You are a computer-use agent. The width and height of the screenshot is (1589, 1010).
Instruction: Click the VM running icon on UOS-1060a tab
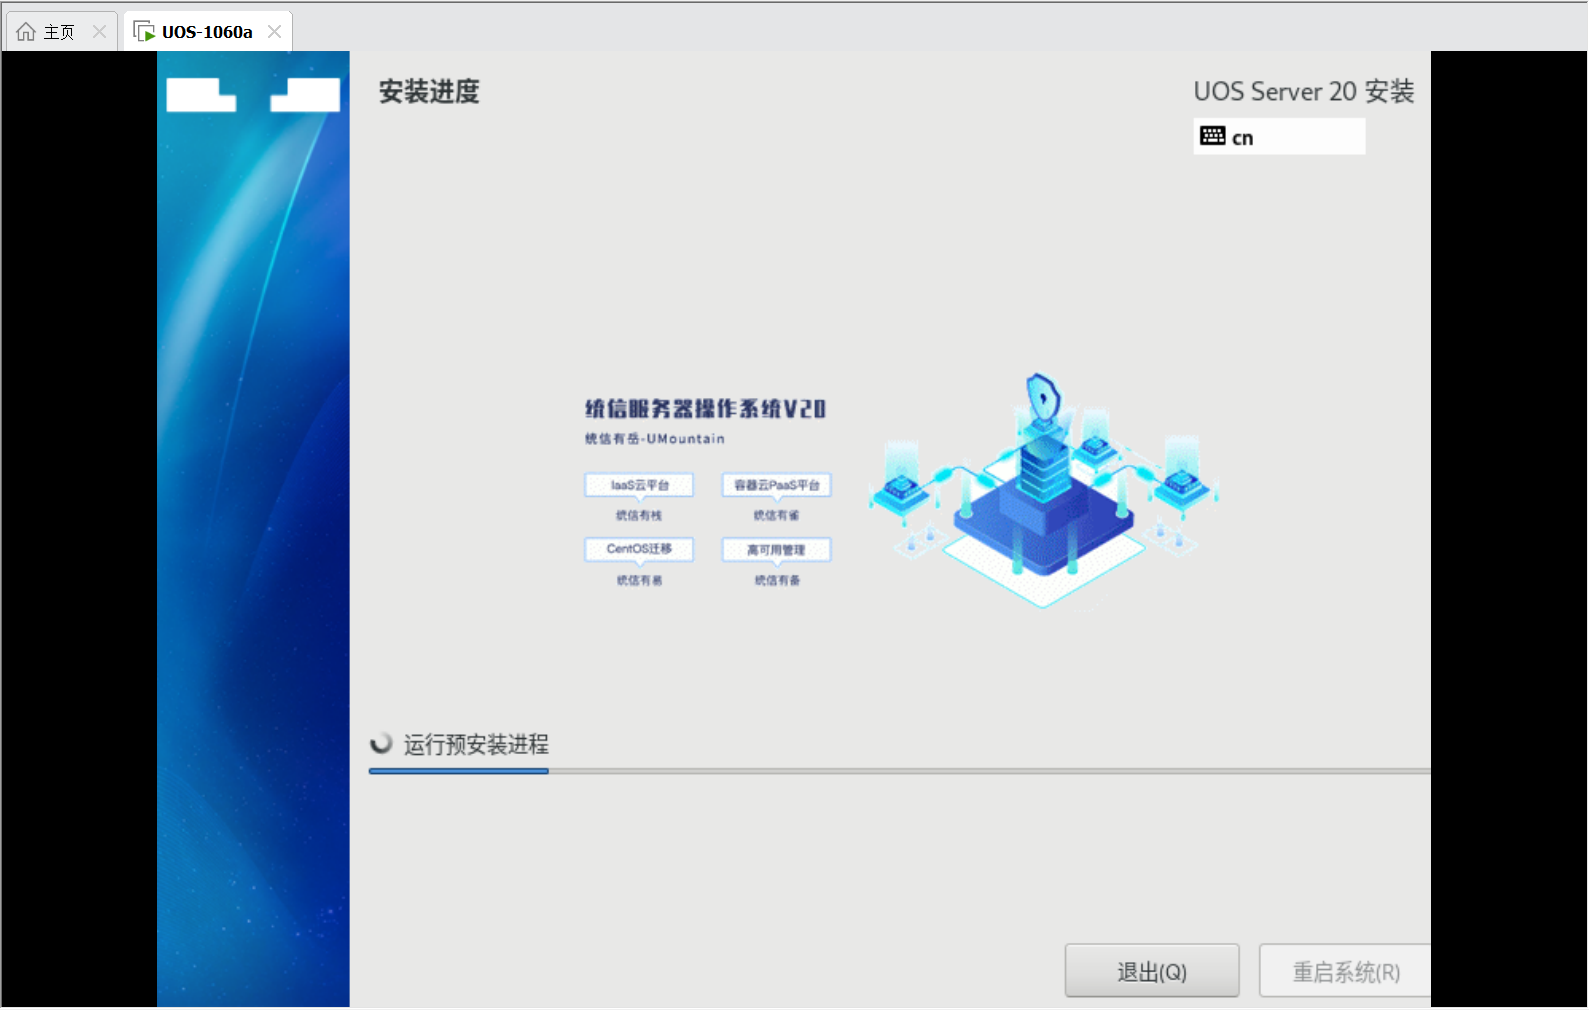144,32
